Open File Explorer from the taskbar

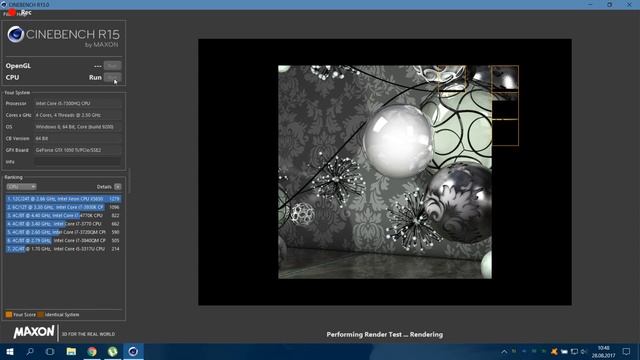point(71,351)
